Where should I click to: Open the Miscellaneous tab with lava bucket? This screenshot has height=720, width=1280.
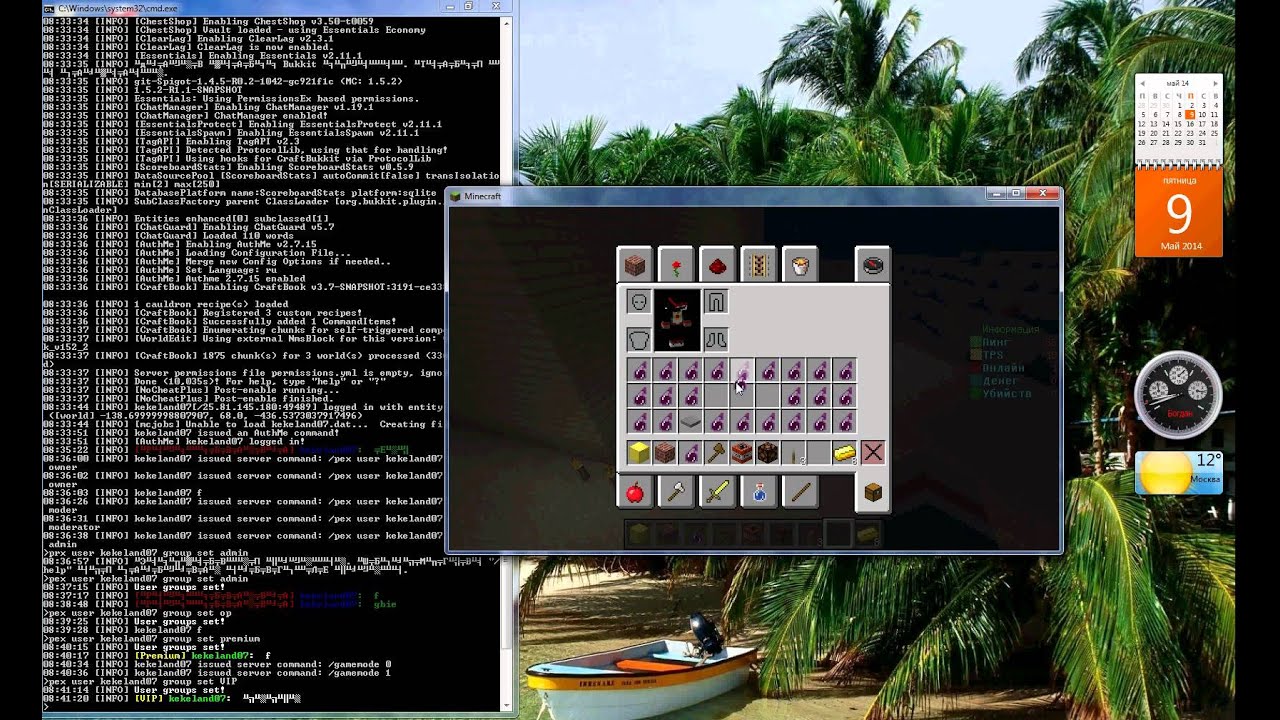799,265
